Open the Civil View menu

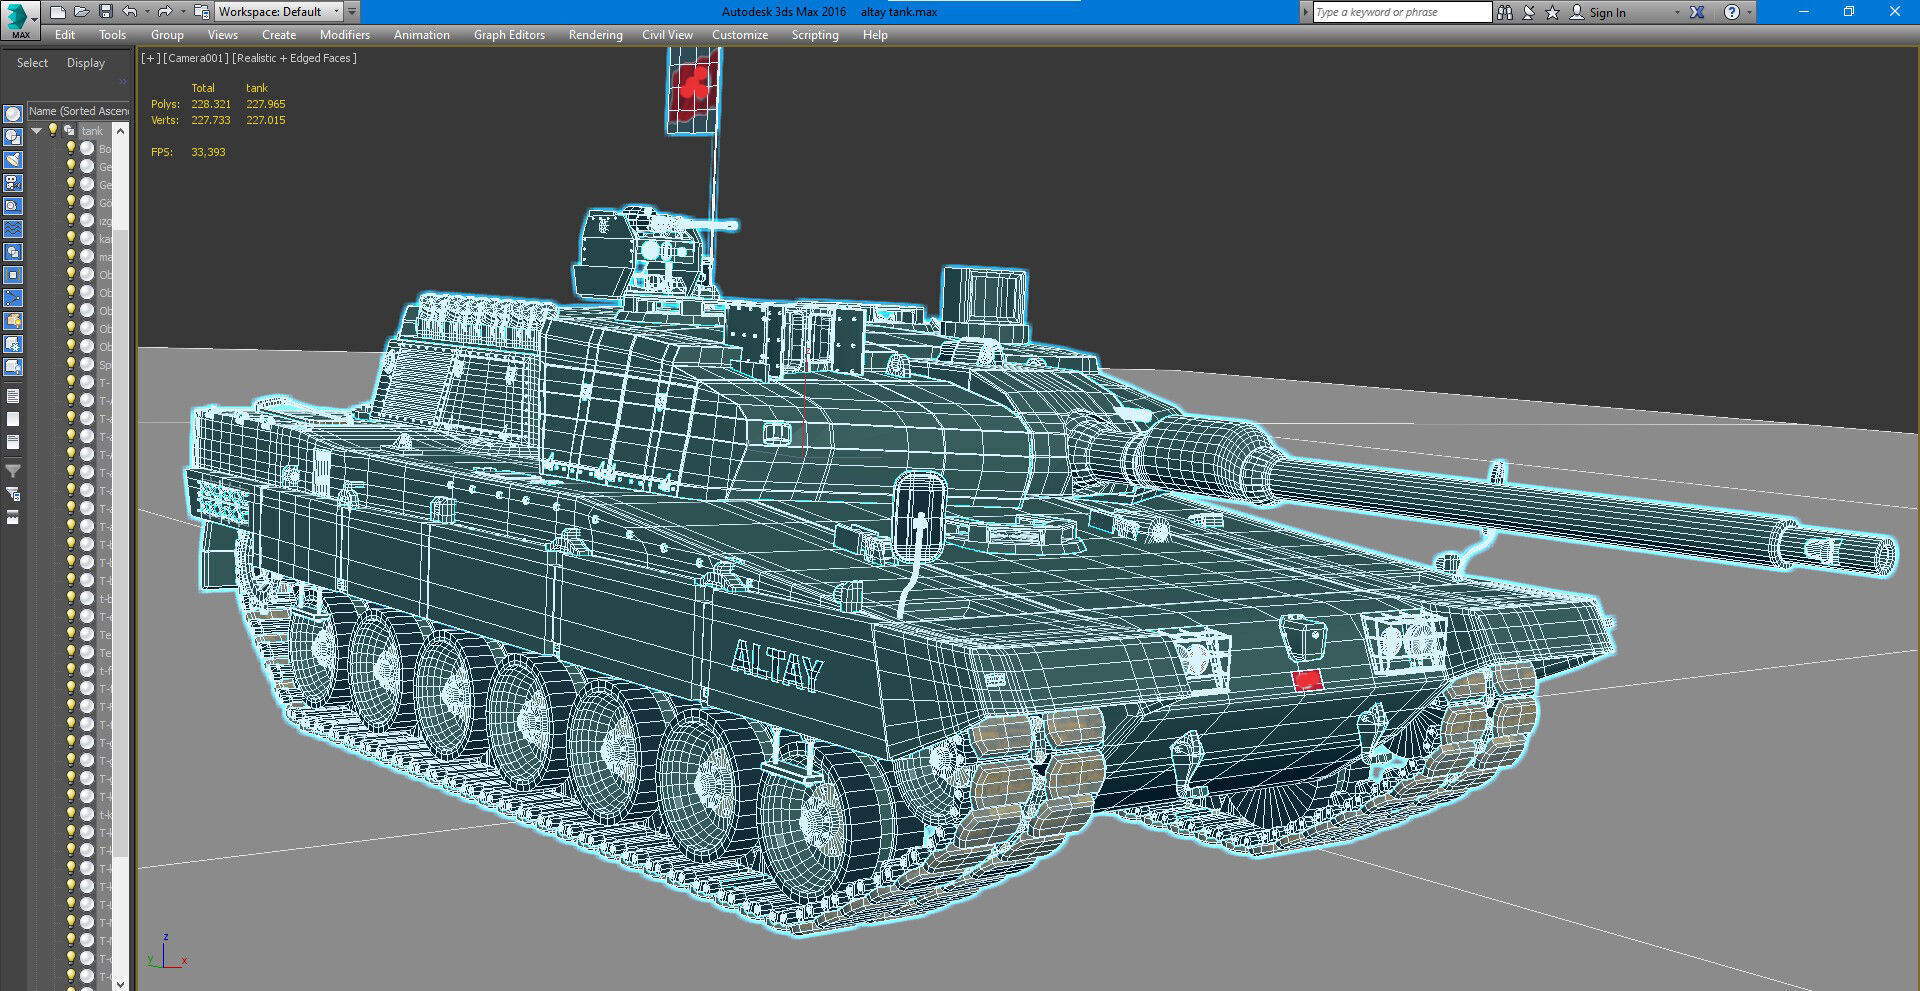(x=667, y=34)
